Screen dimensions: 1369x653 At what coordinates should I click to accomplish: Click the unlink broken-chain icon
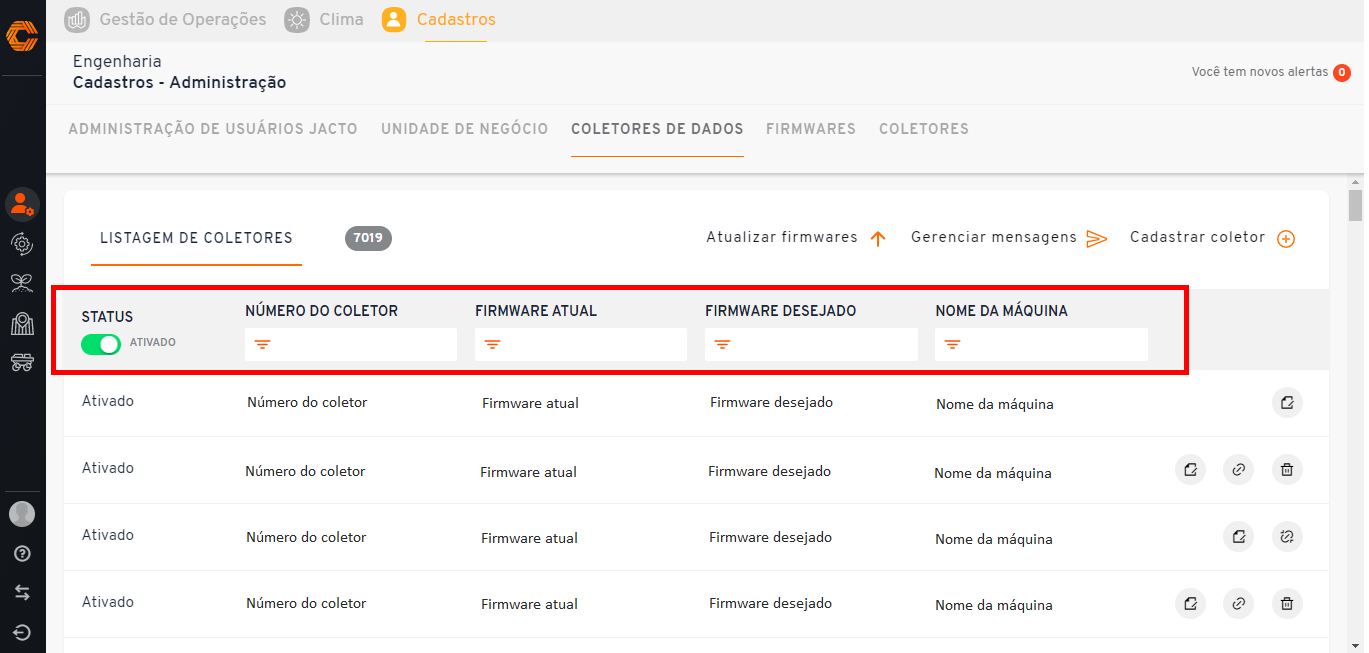(1287, 537)
